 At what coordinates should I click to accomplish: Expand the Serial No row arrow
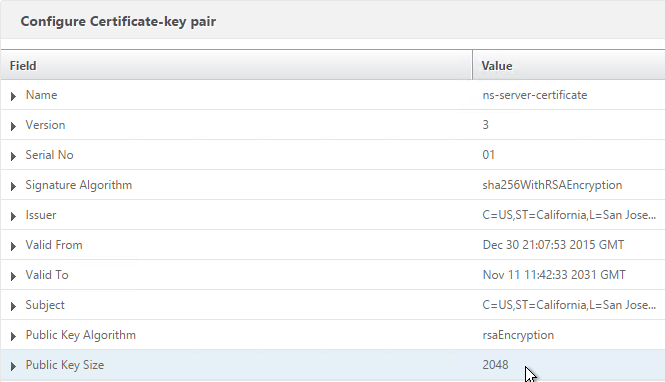13,156
